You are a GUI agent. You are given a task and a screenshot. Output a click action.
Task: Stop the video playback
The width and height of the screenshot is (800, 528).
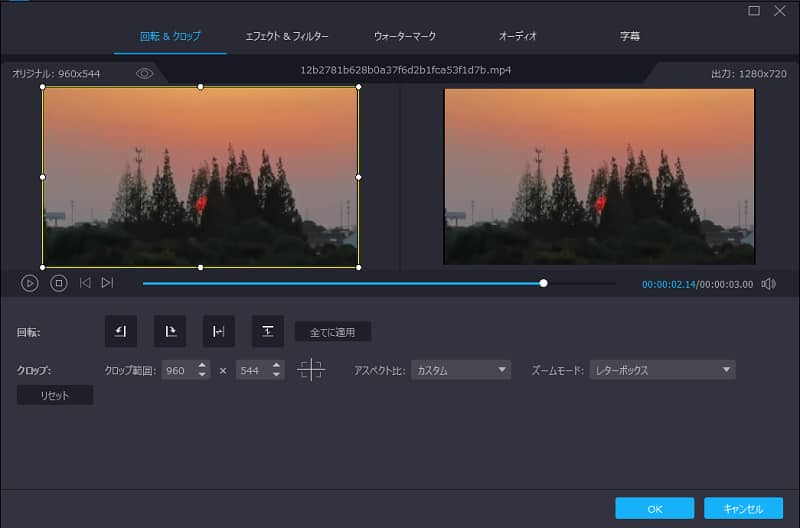tap(59, 283)
